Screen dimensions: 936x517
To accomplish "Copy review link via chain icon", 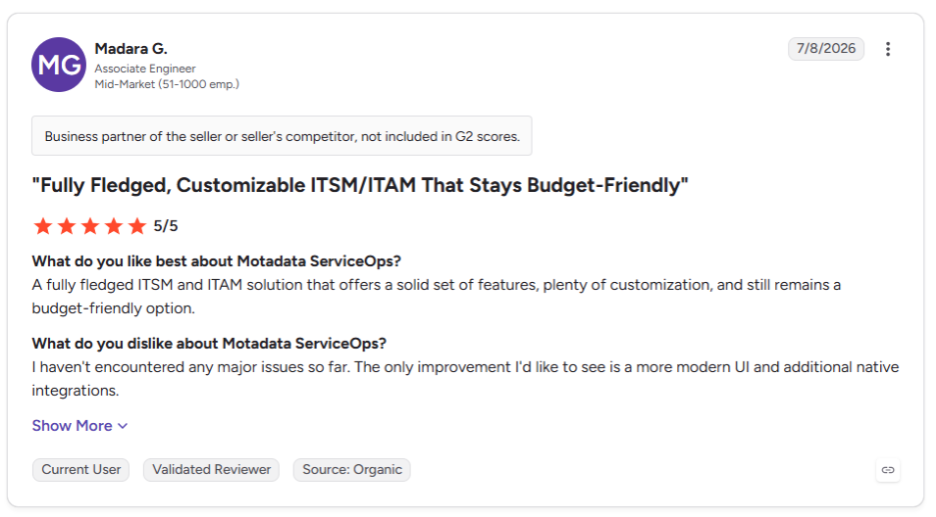I will [x=888, y=470].
